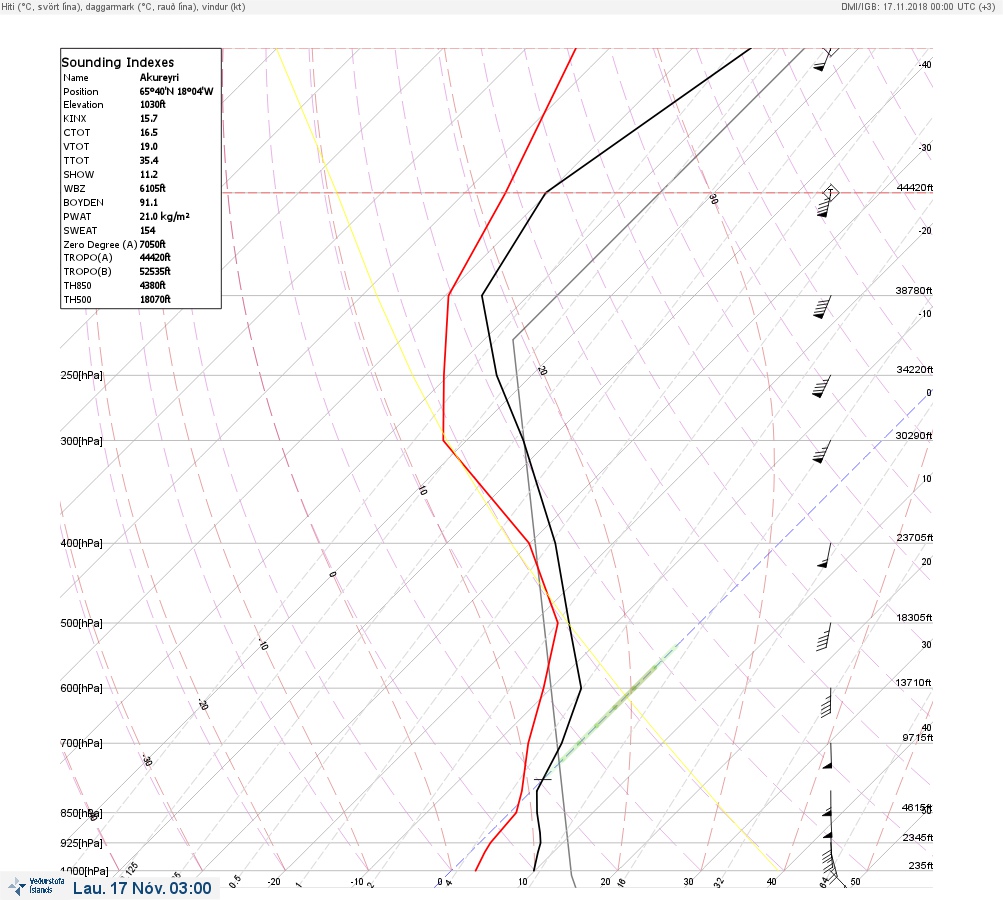Viewport: 1003px width, 900px height.
Task: Click the wind barb at 30290ft level
Action: [x=821, y=452]
